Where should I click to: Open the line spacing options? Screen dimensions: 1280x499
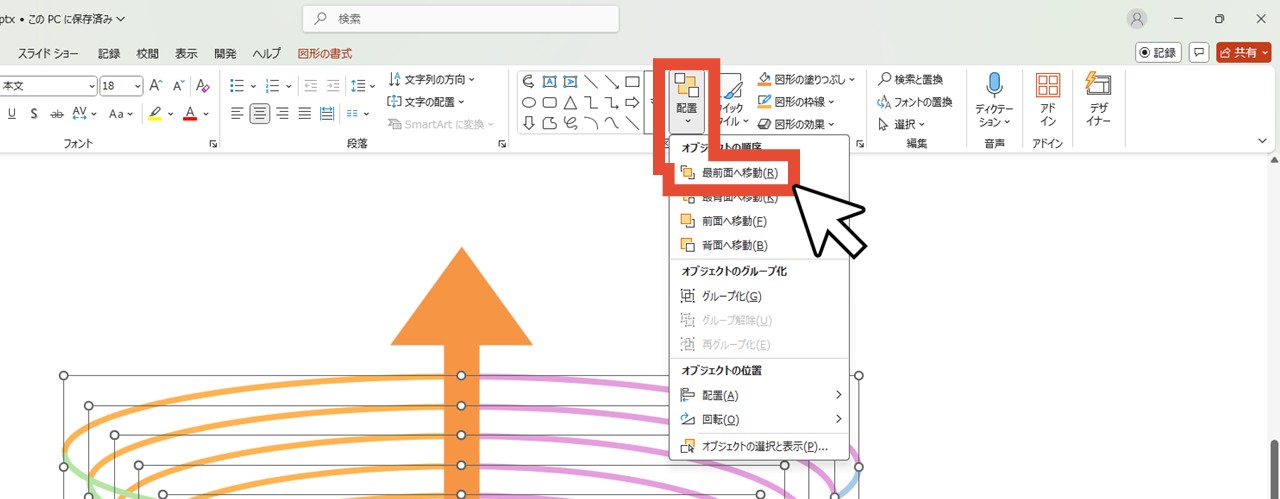tap(361, 86)
